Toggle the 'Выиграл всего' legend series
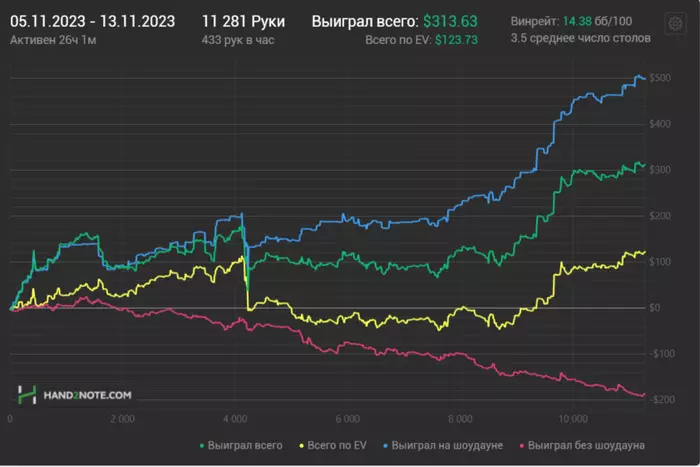Image resolution: width=700 pixels, height=467 pixels. 241,445
